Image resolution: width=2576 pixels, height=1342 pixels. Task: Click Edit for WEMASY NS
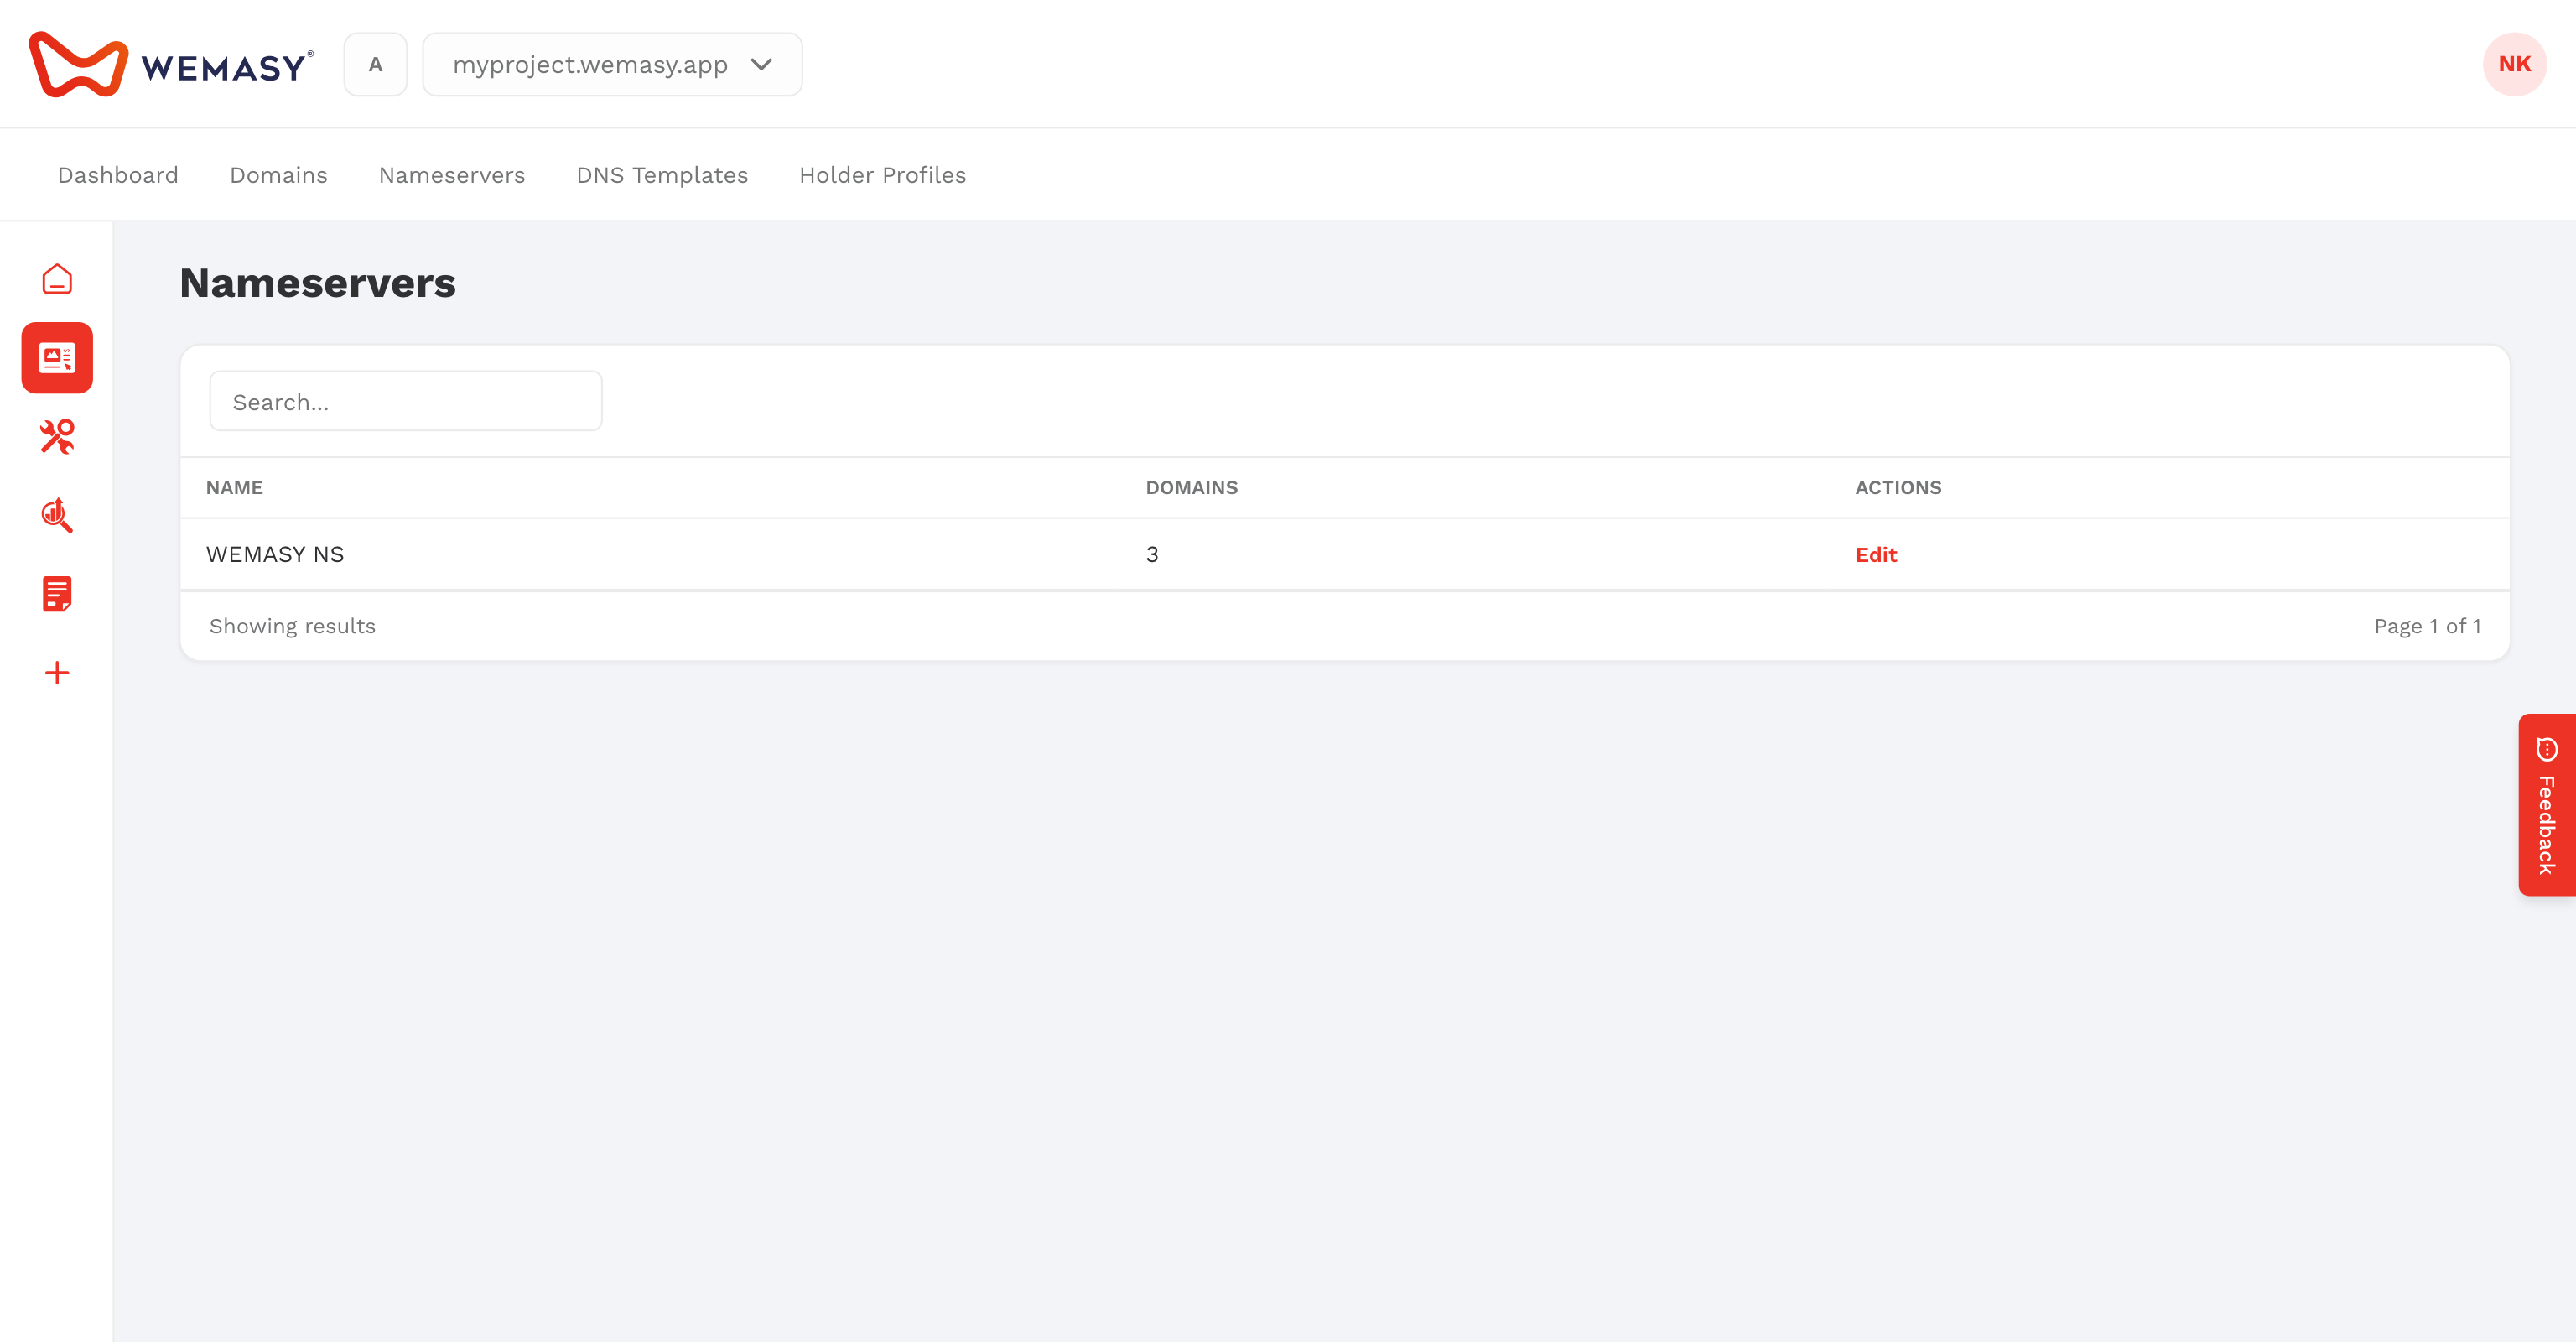click(x=1876, y=554)
